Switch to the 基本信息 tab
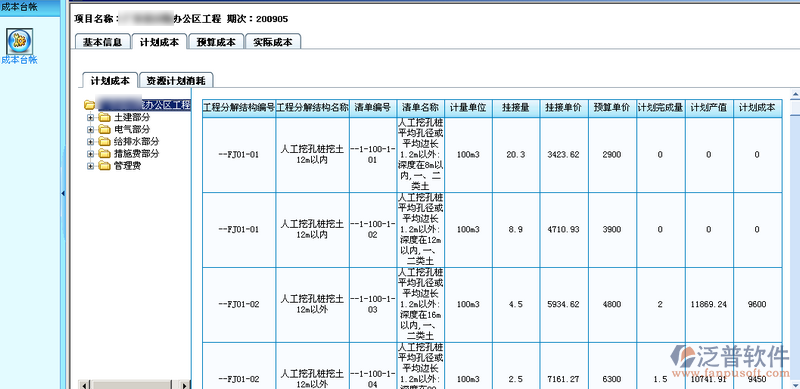Viewport: 800px width, 389px height. pyautogui.click(x=103, y=42)
